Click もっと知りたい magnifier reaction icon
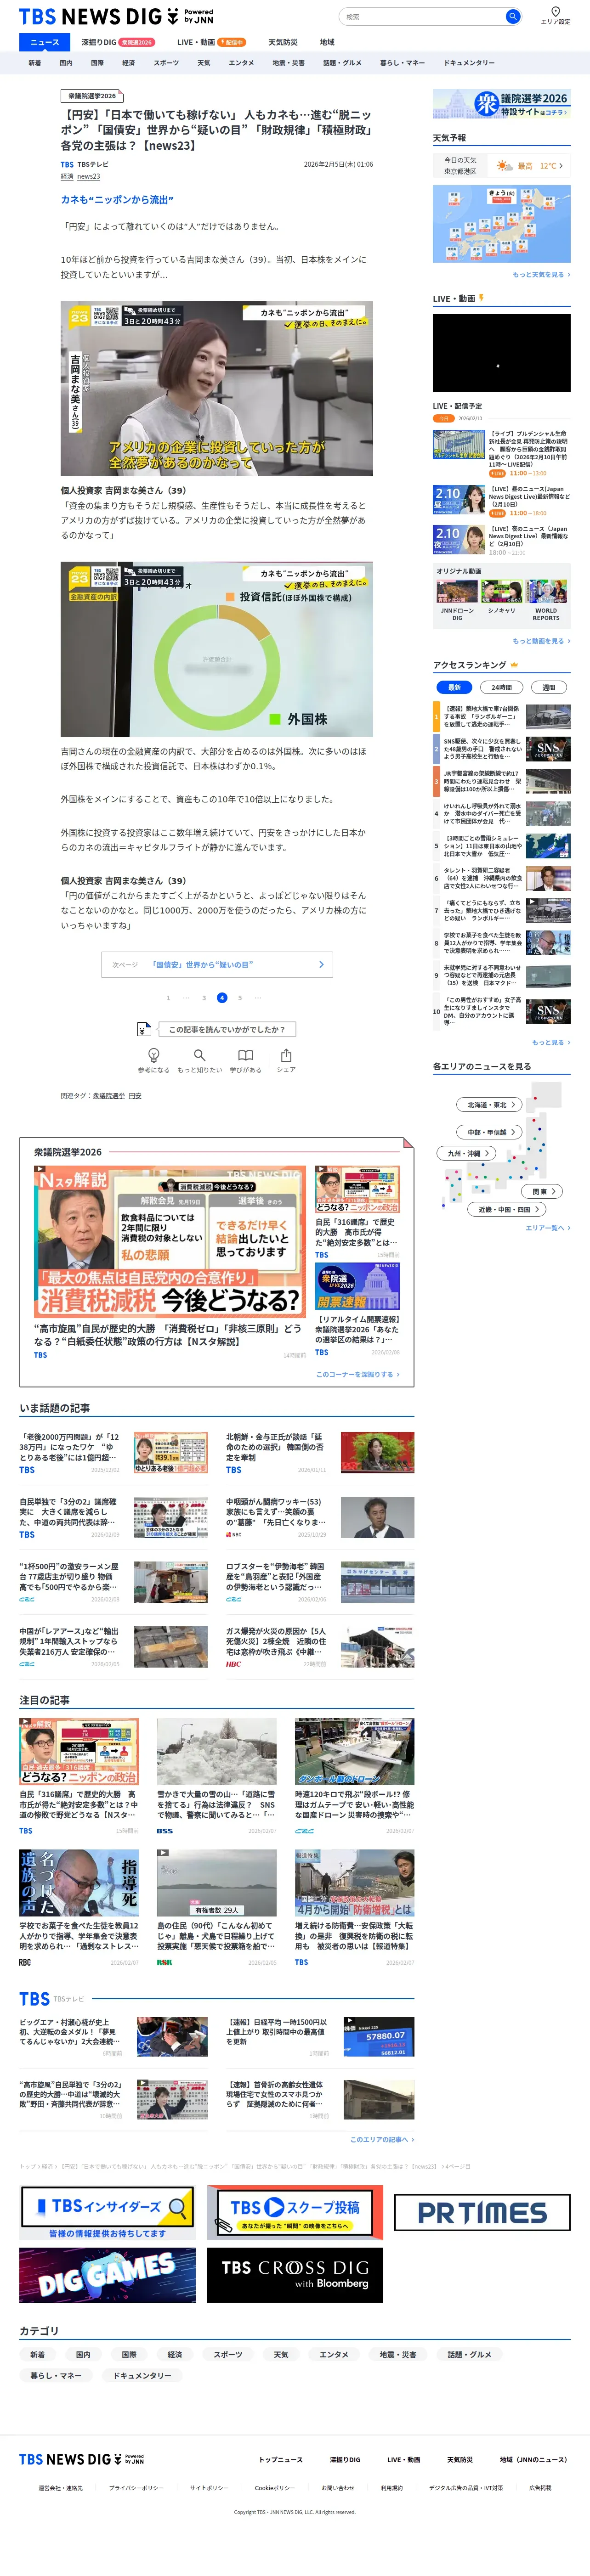 [x=200, y=1056]
